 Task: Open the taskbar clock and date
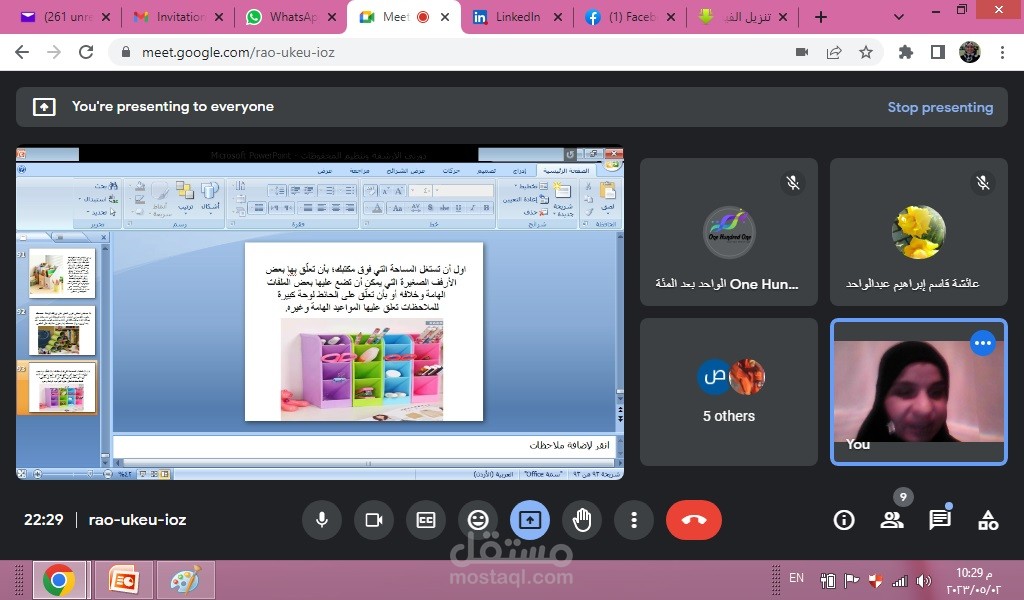point(974,580)
